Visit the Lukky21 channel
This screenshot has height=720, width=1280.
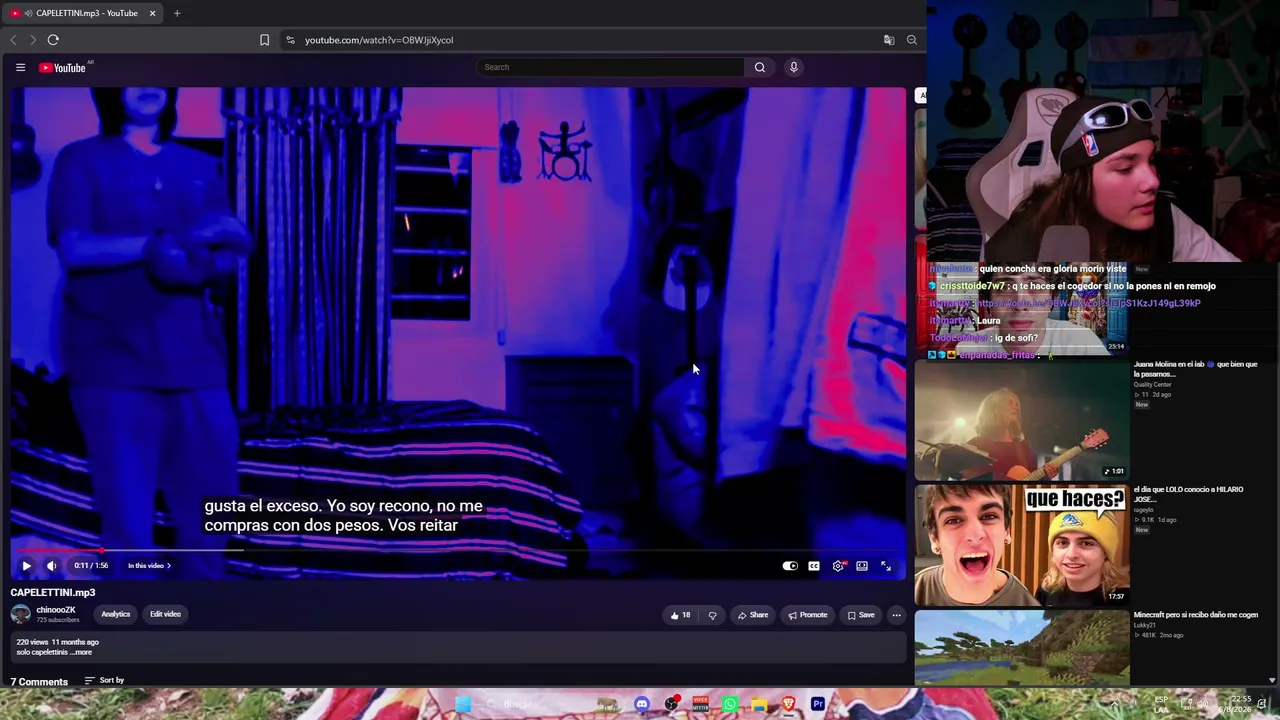click(x=1145, y=626)
